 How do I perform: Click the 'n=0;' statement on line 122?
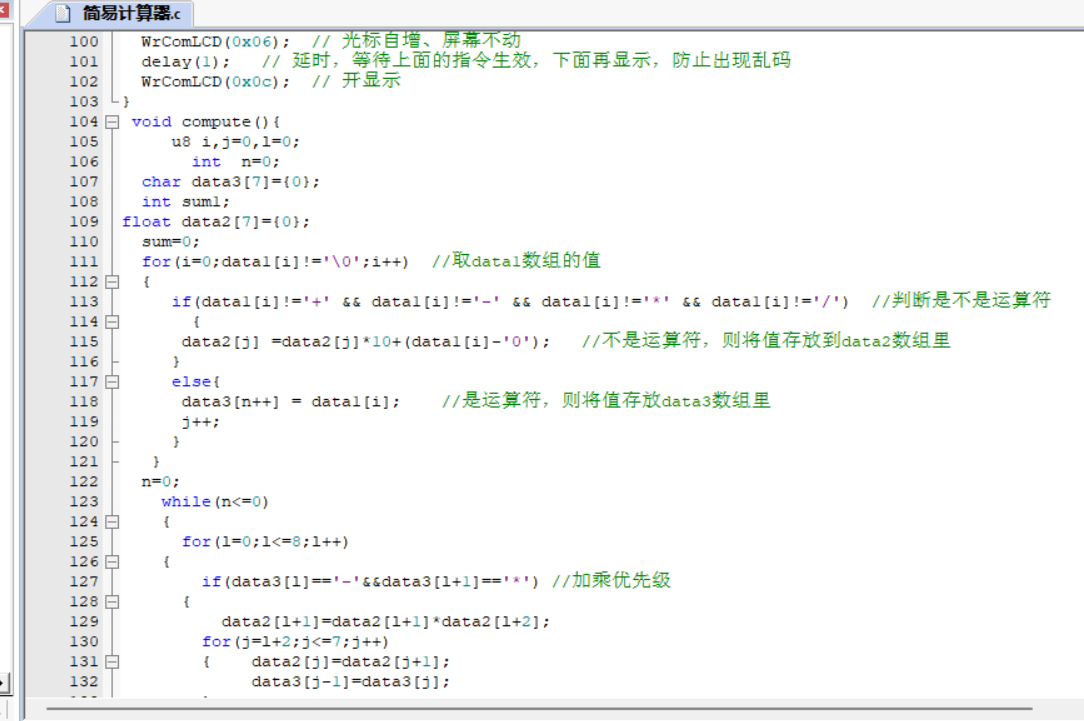(x=160, y=482)
